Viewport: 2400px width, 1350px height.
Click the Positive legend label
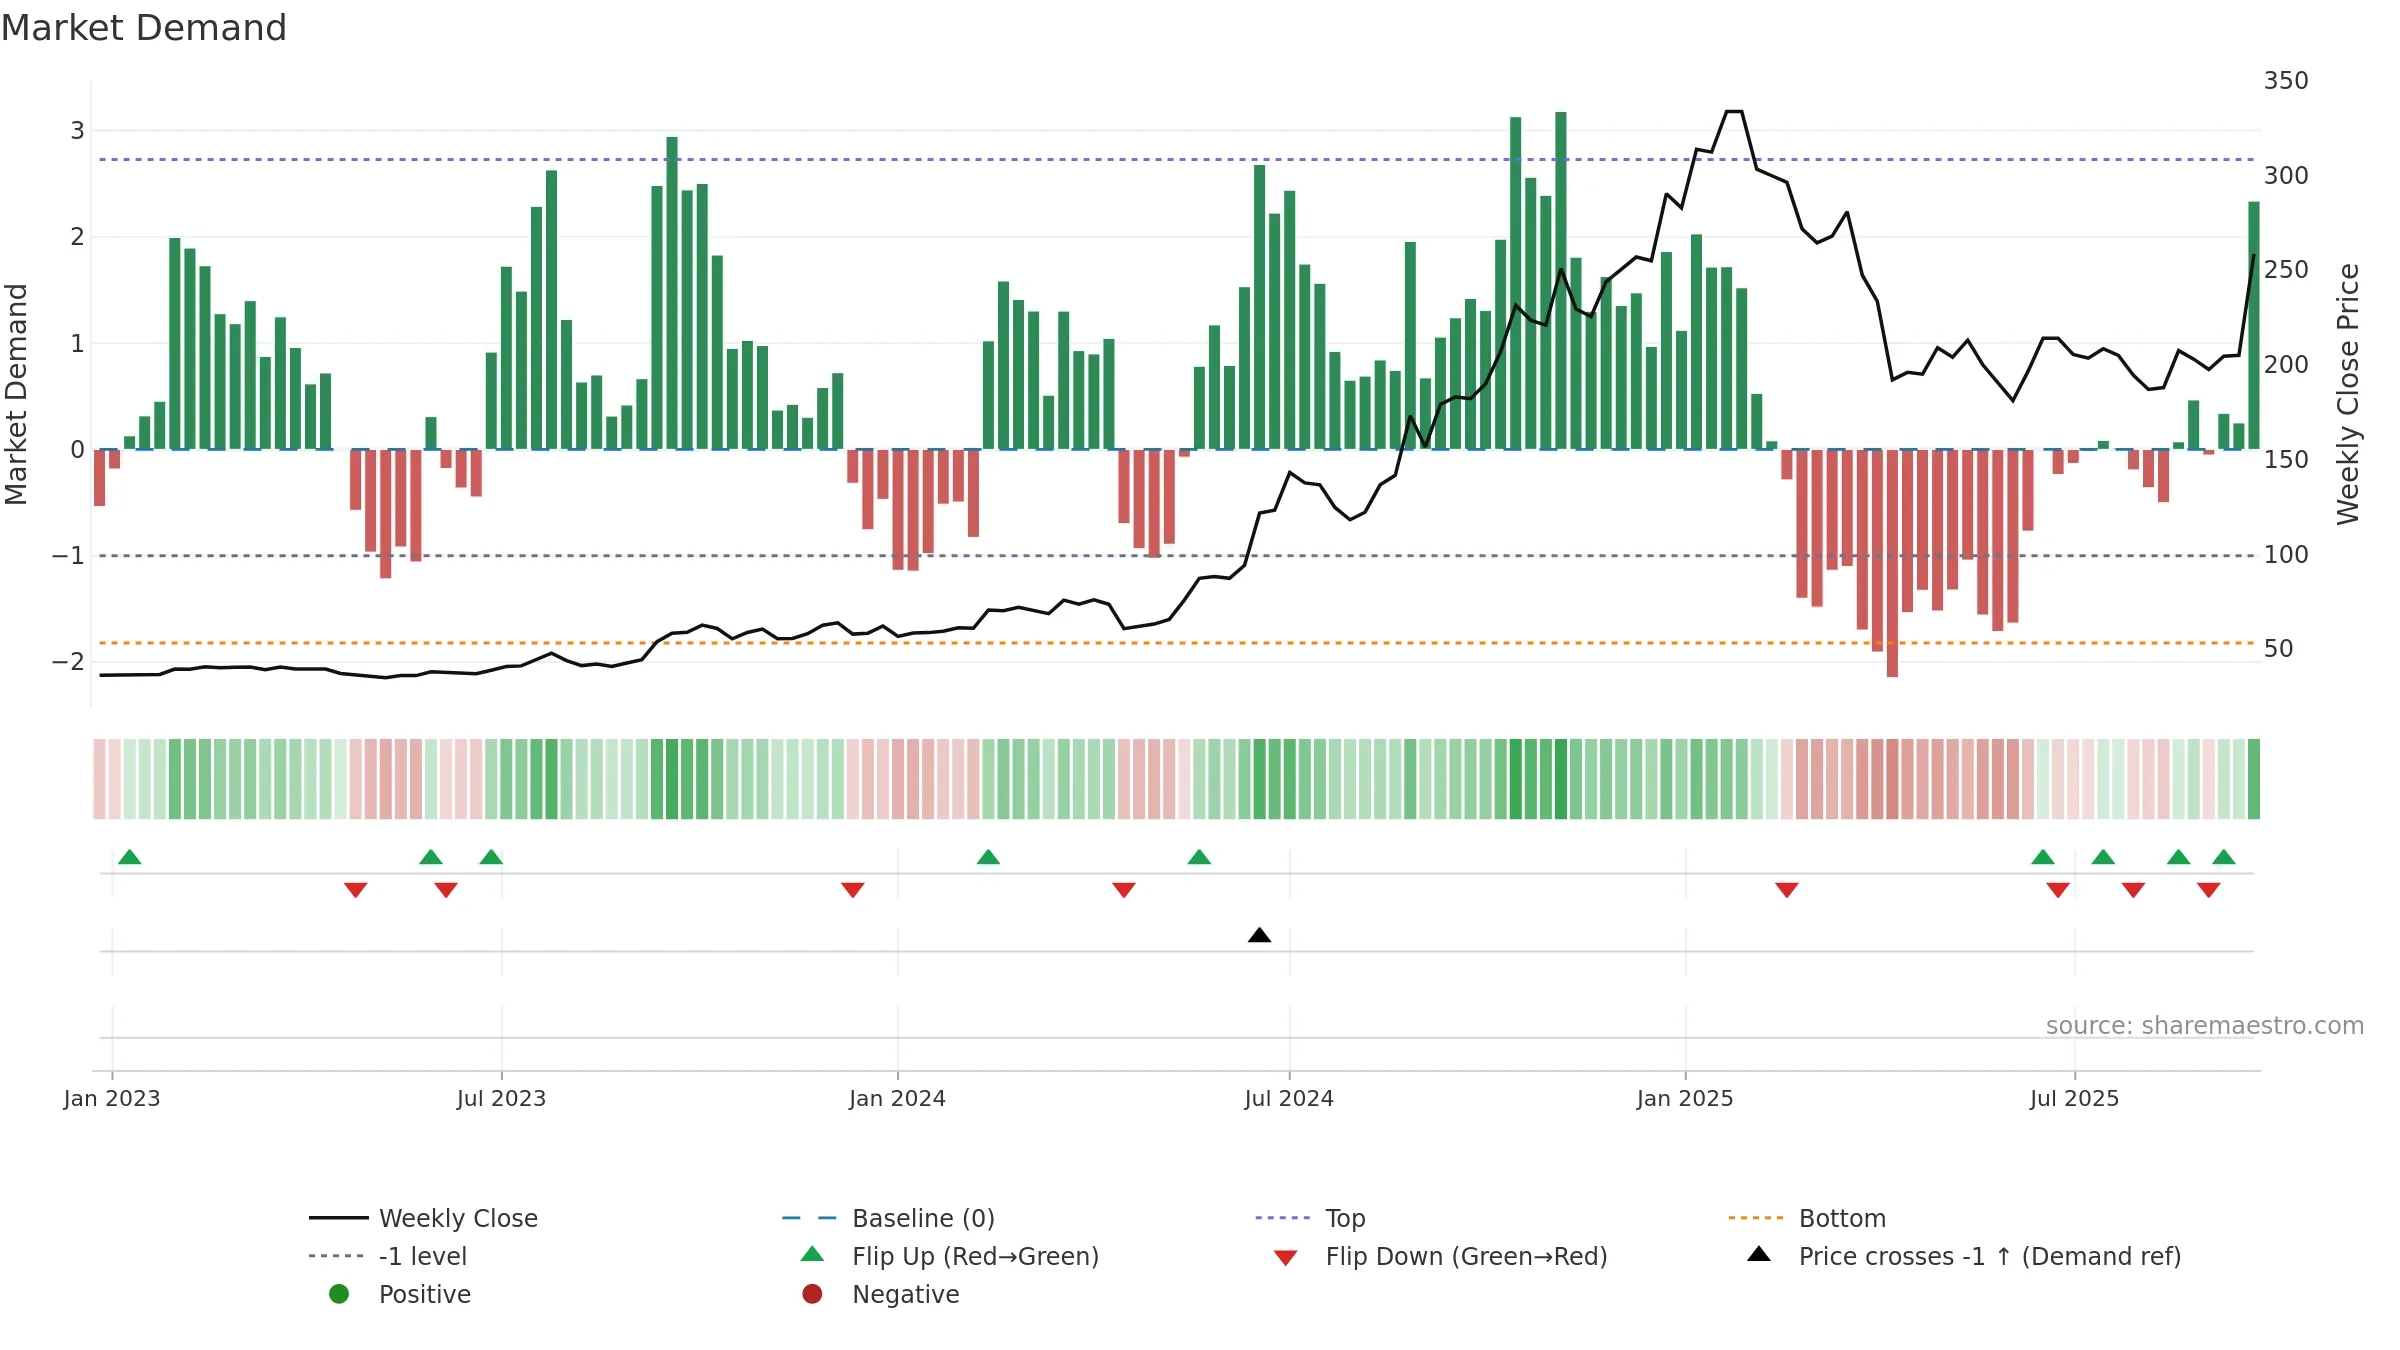[x=424, y=1294]
